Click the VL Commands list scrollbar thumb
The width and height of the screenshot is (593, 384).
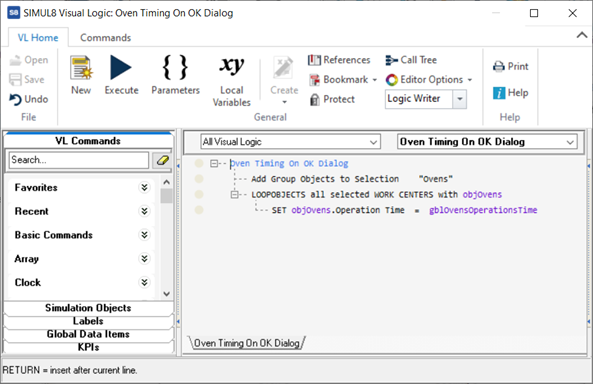coord(166,196)
